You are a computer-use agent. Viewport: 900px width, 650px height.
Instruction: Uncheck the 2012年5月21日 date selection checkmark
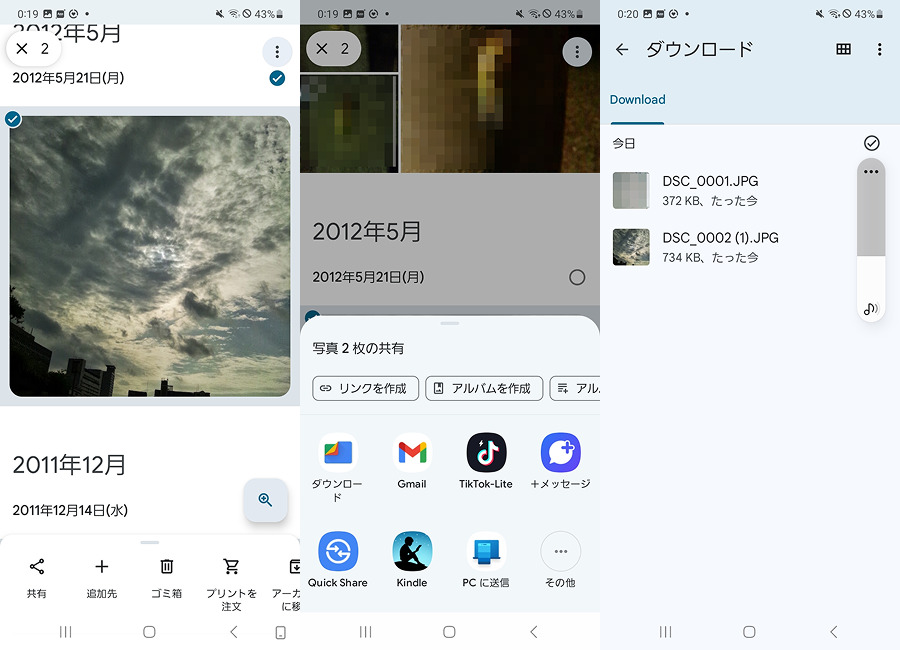277,78
